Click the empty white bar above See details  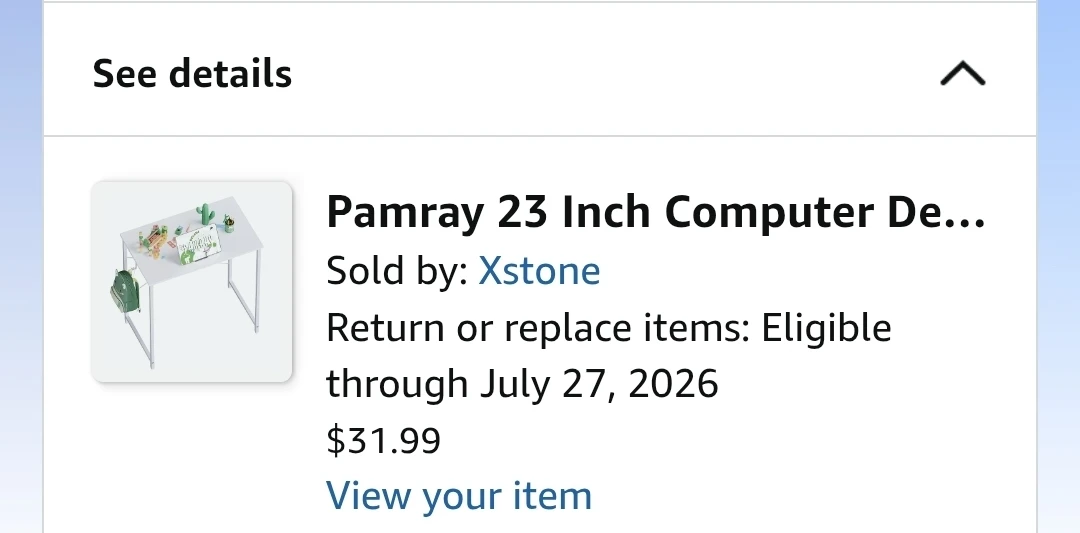pyautogui.click(x=540, y=1)
